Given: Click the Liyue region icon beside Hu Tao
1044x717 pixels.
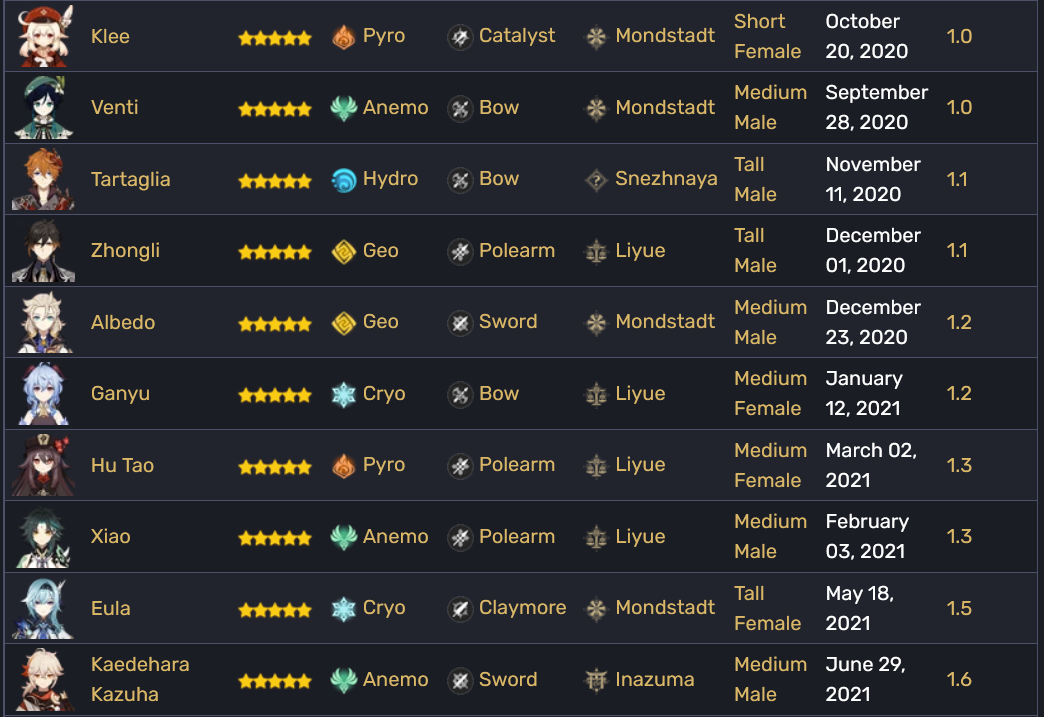Looking at the screenshot, I should (x=596, y=465).
